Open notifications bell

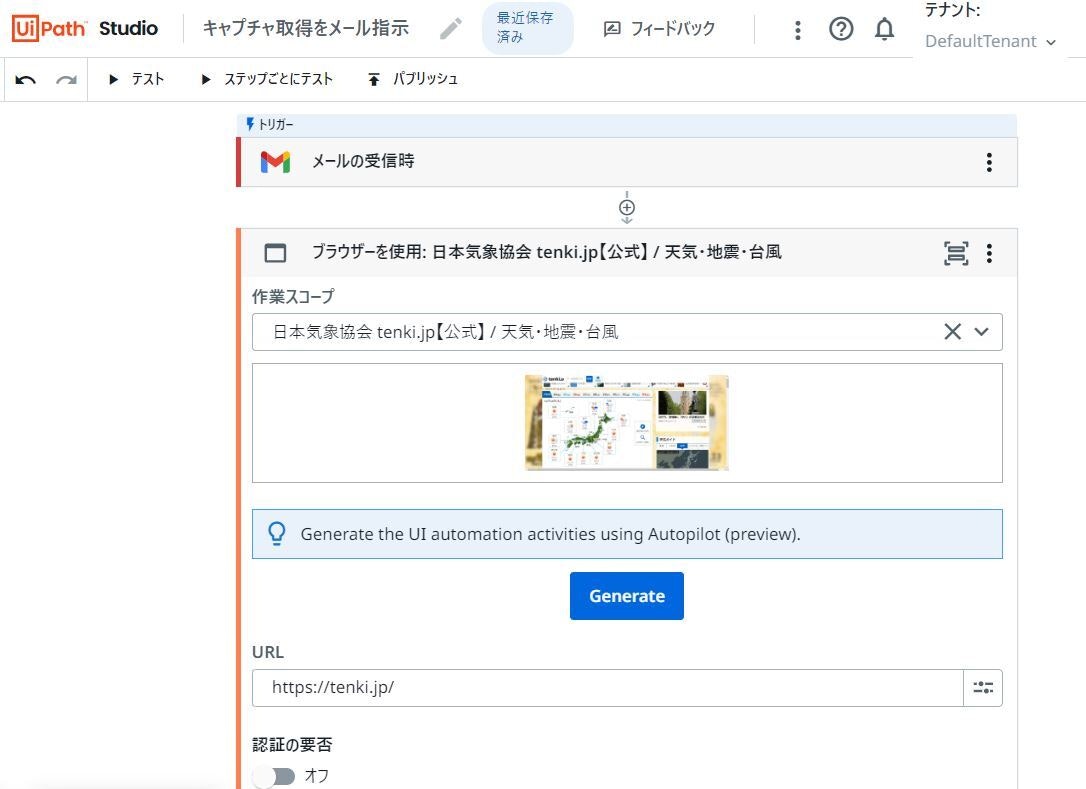(x=884, y=29)
